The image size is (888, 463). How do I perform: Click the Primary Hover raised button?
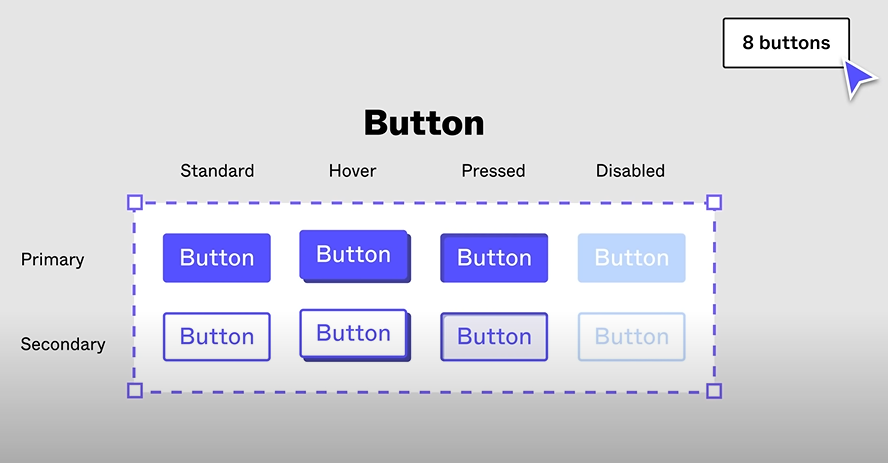click(x=355, y=256)
